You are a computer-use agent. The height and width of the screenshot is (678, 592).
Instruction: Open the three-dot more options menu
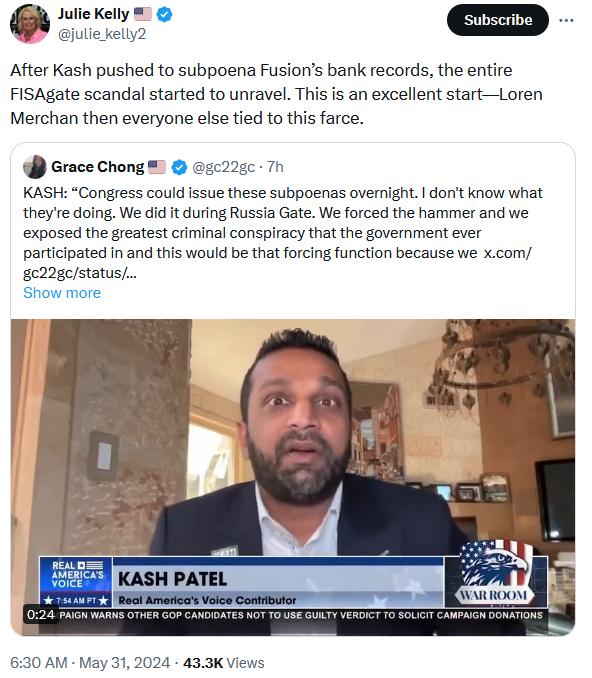pos(566,20)
